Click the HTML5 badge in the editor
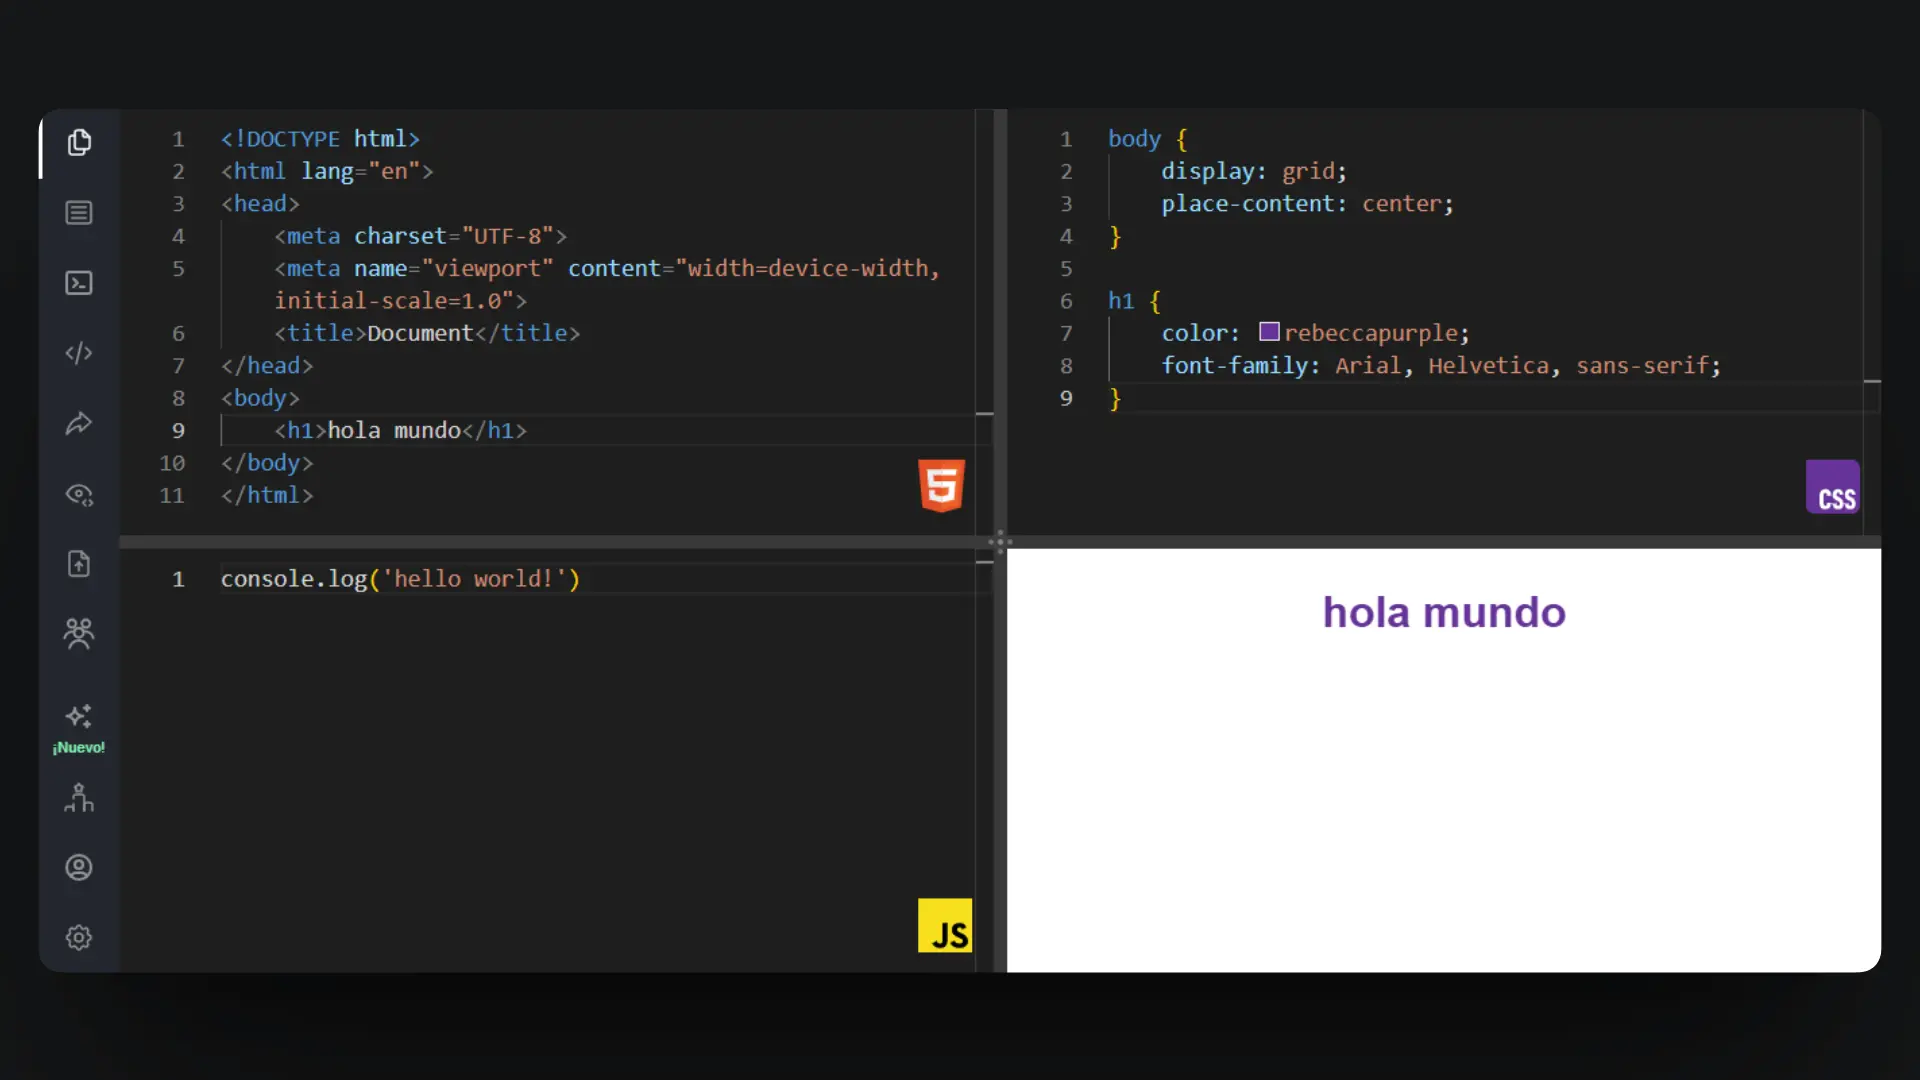1920x1080 pixels. (941, 487)
